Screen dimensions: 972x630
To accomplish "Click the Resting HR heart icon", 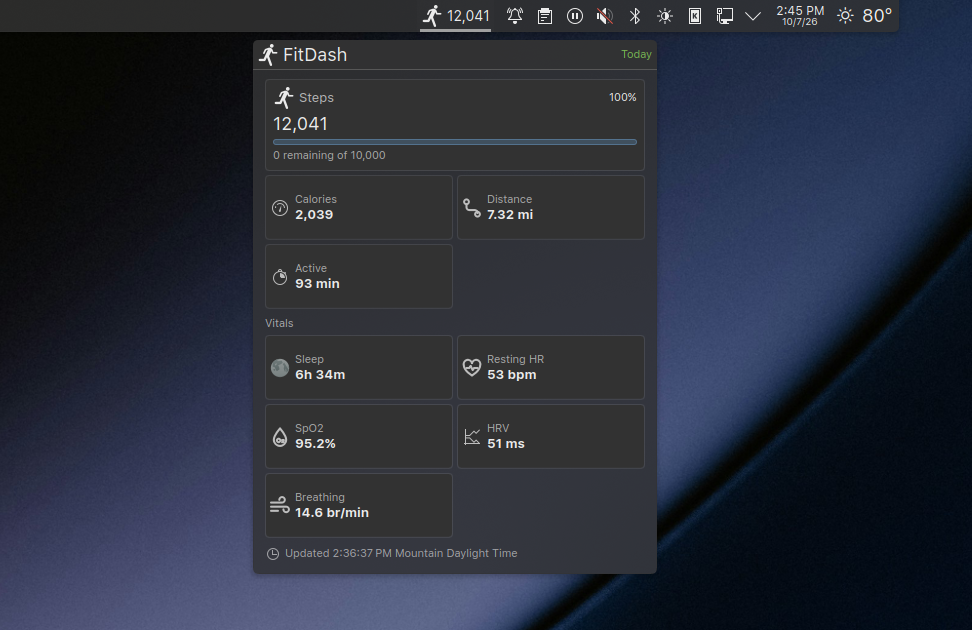I will click(472, 368).
